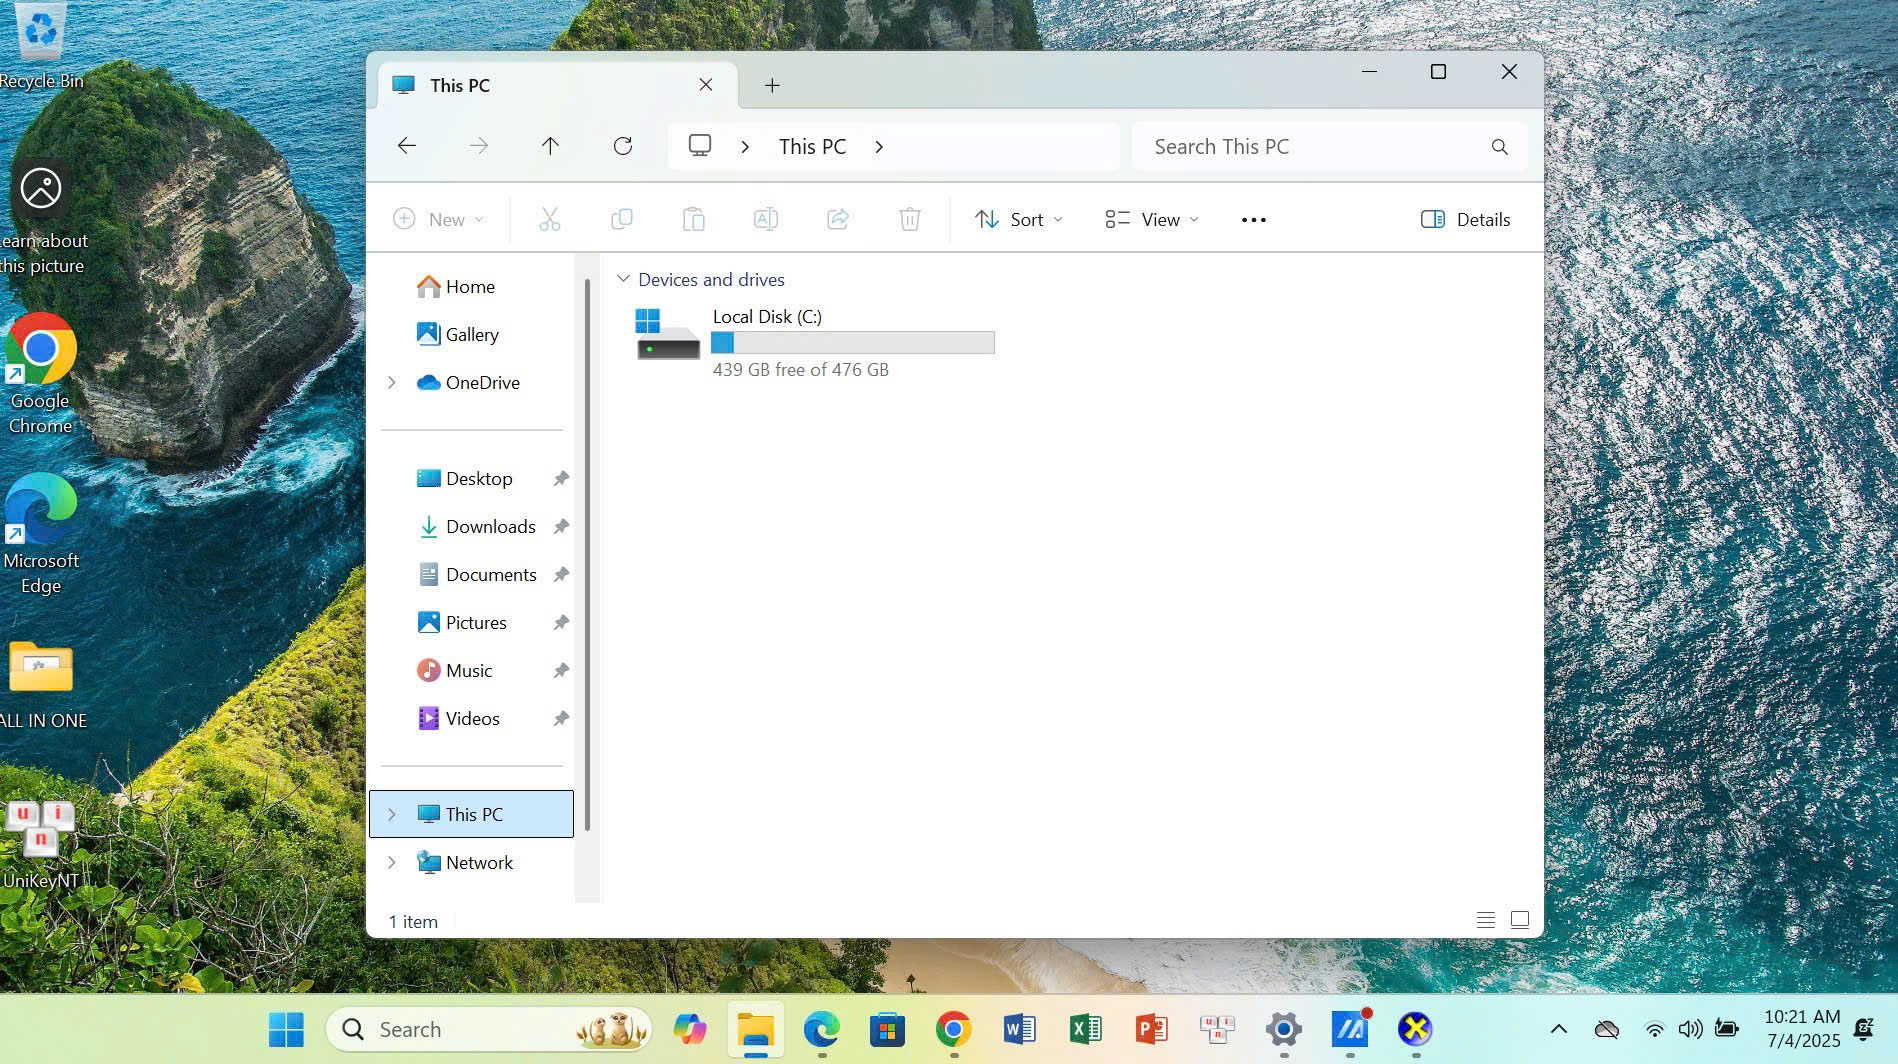Viewport: 1898px width, 1064px height.
Task: Collapse the Devices and drives group
Action: [x=623, y=279]
